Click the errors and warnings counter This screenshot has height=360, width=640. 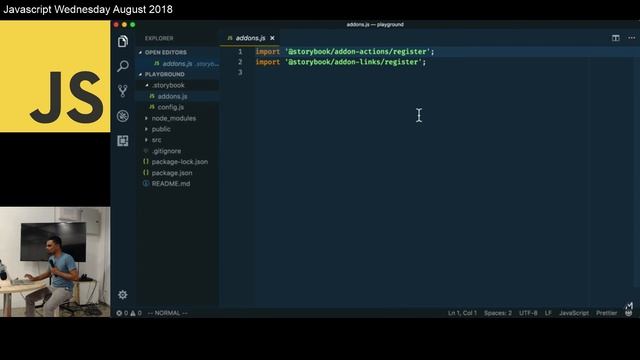click(x=129, y=313)
